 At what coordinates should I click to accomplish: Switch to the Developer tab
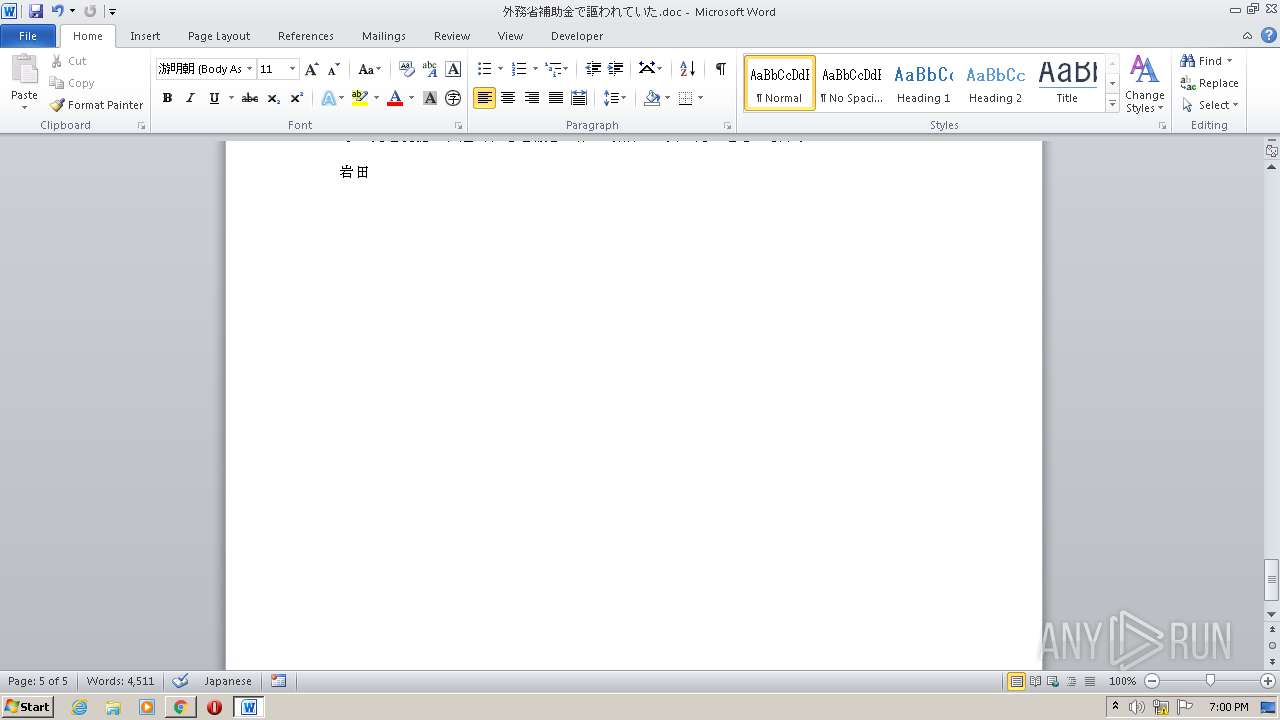coord(577,35)
